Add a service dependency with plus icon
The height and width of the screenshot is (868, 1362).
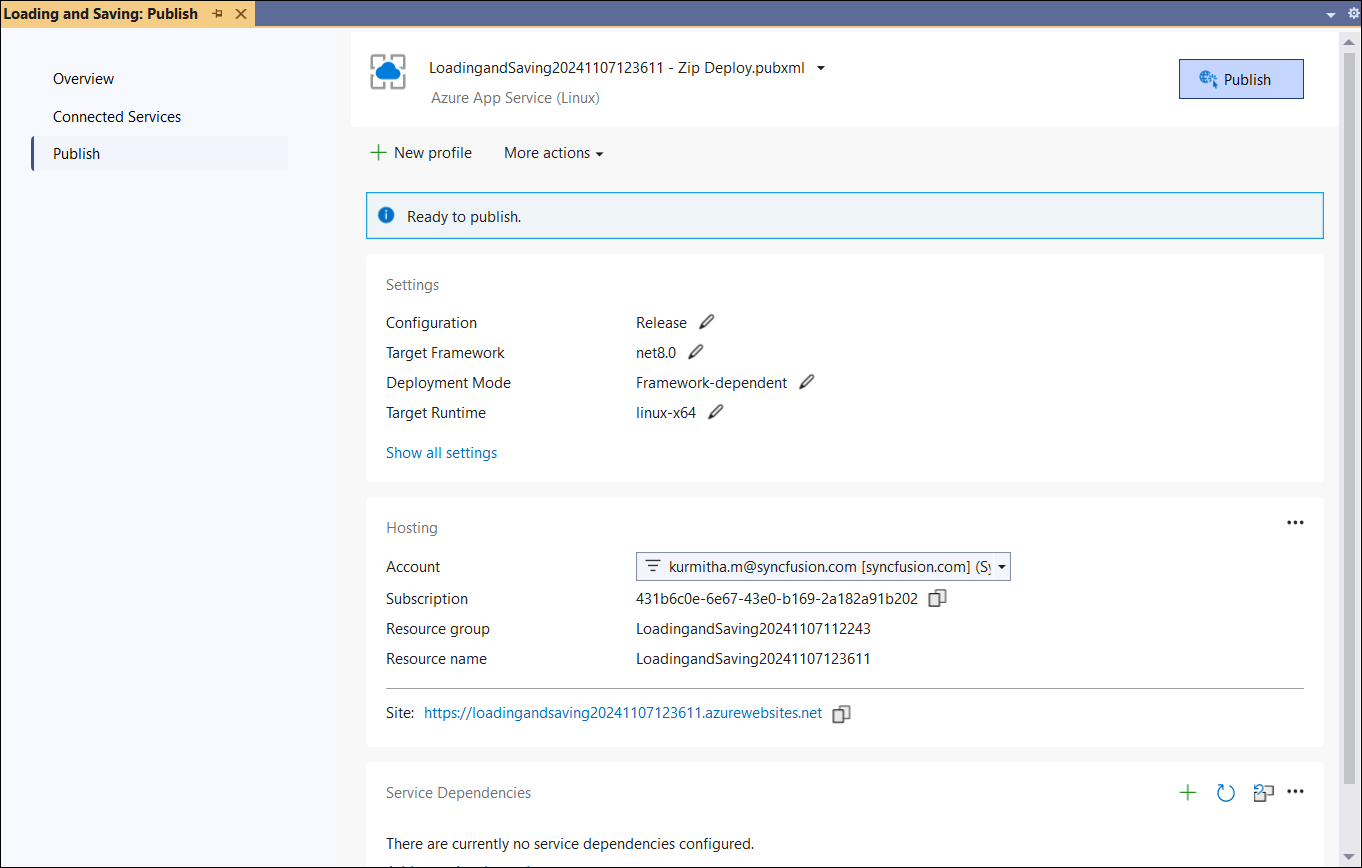1188,792
